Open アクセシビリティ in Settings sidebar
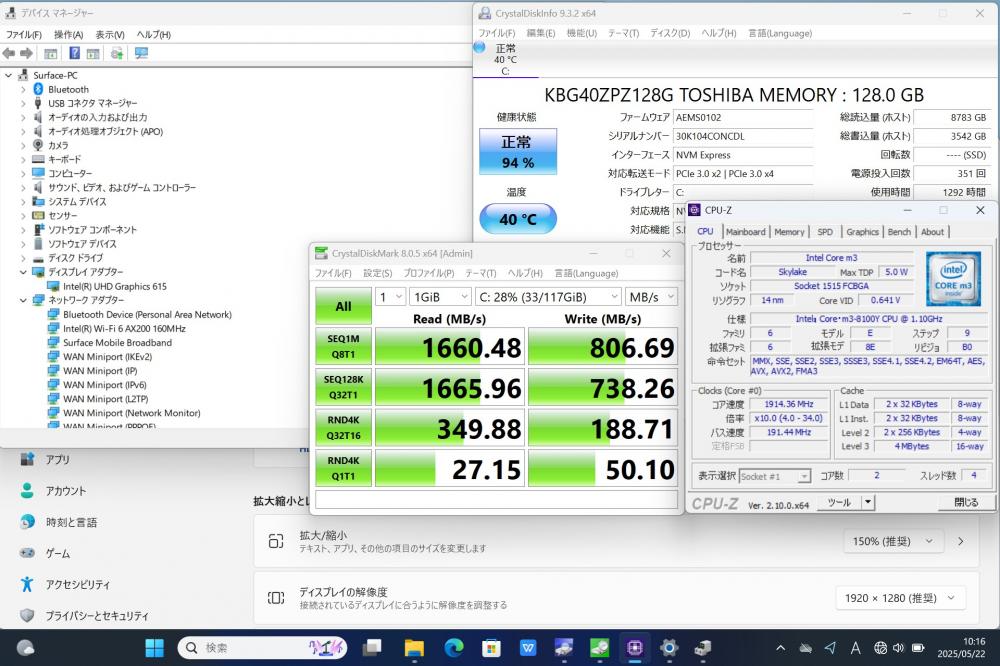Viewport: 1000px width, 666px height. tap(77, 584)
